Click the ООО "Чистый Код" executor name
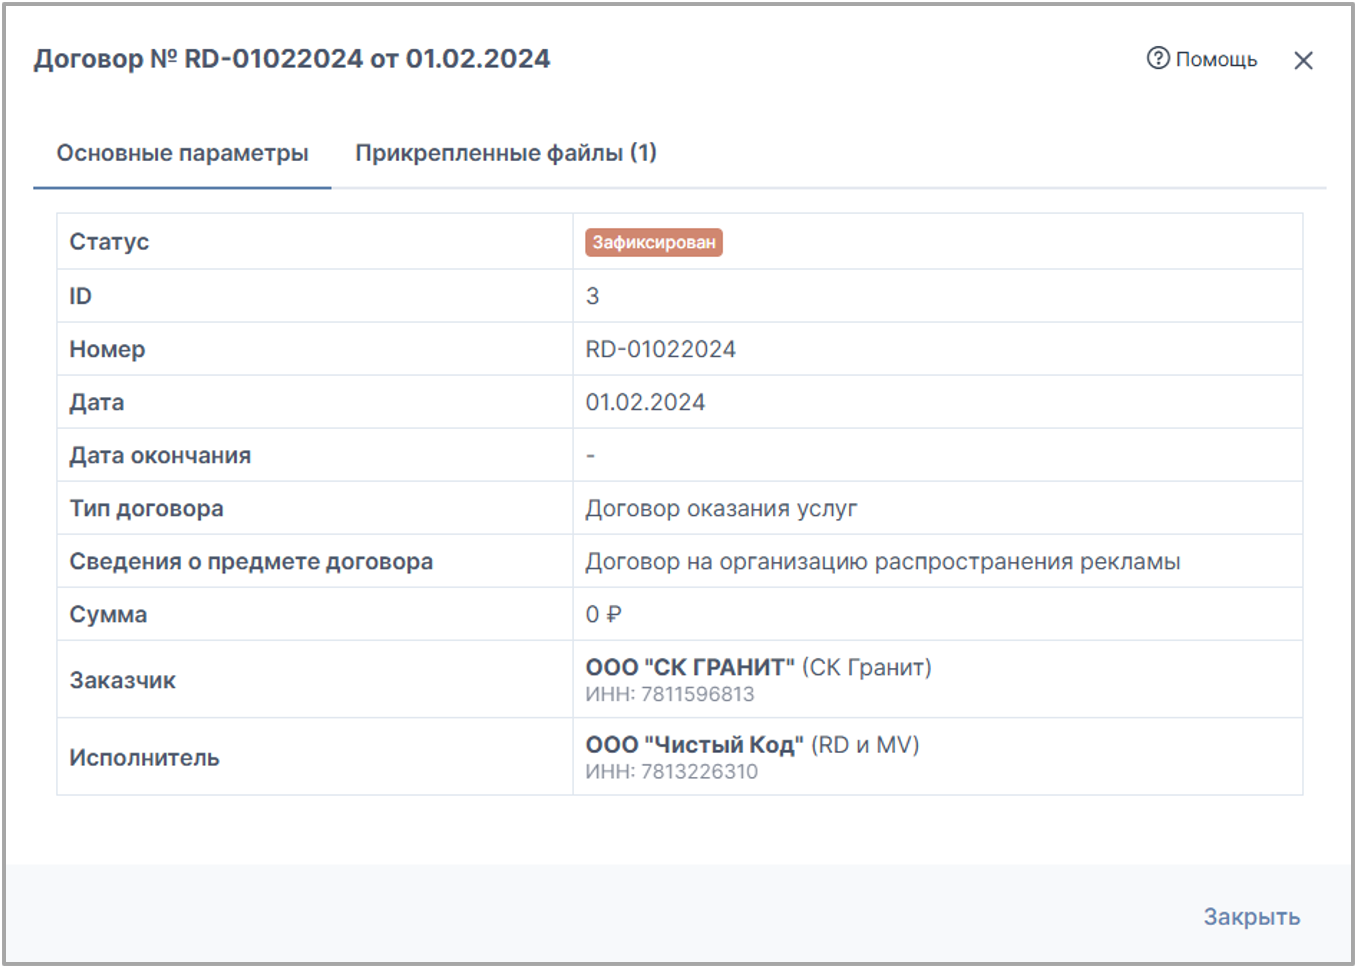The width and height of the screenshot is (1358, 968). coord(694,745)
